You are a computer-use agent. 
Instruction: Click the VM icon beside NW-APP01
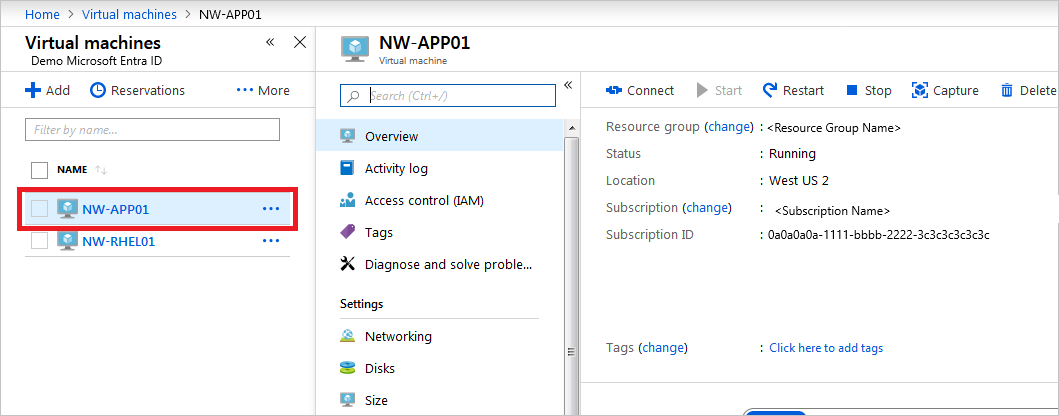(67, 209)
